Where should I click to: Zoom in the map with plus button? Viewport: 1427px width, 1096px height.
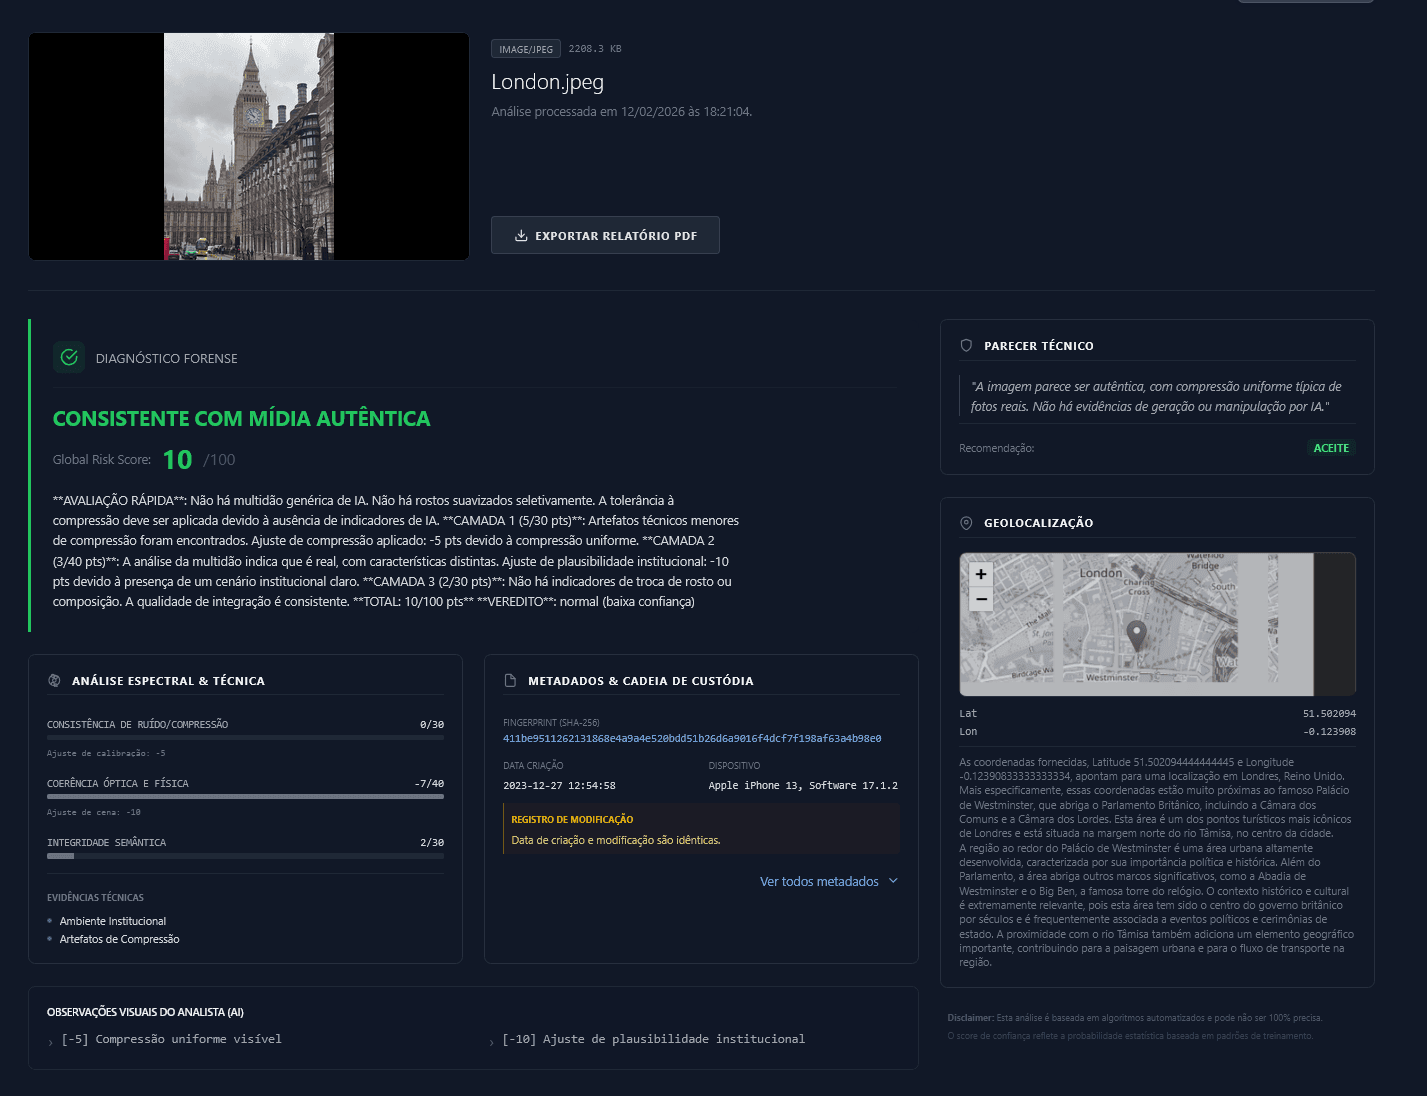point(981,574)
